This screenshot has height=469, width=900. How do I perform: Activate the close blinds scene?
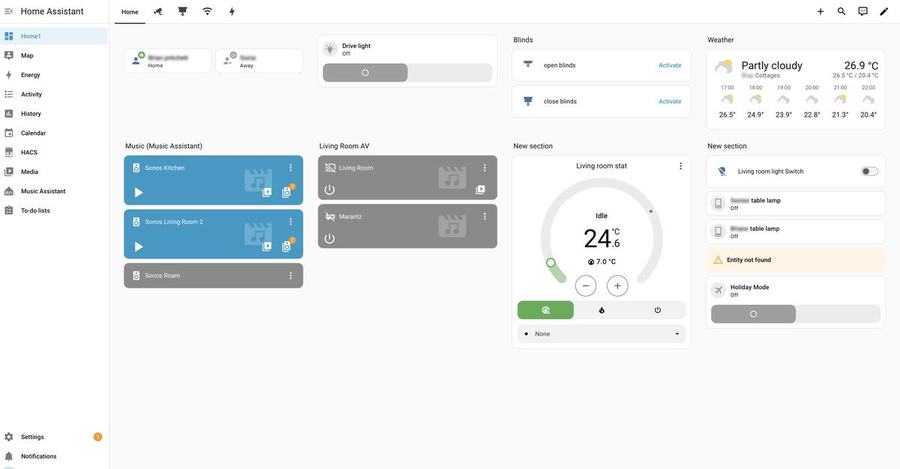pos(670,102)
